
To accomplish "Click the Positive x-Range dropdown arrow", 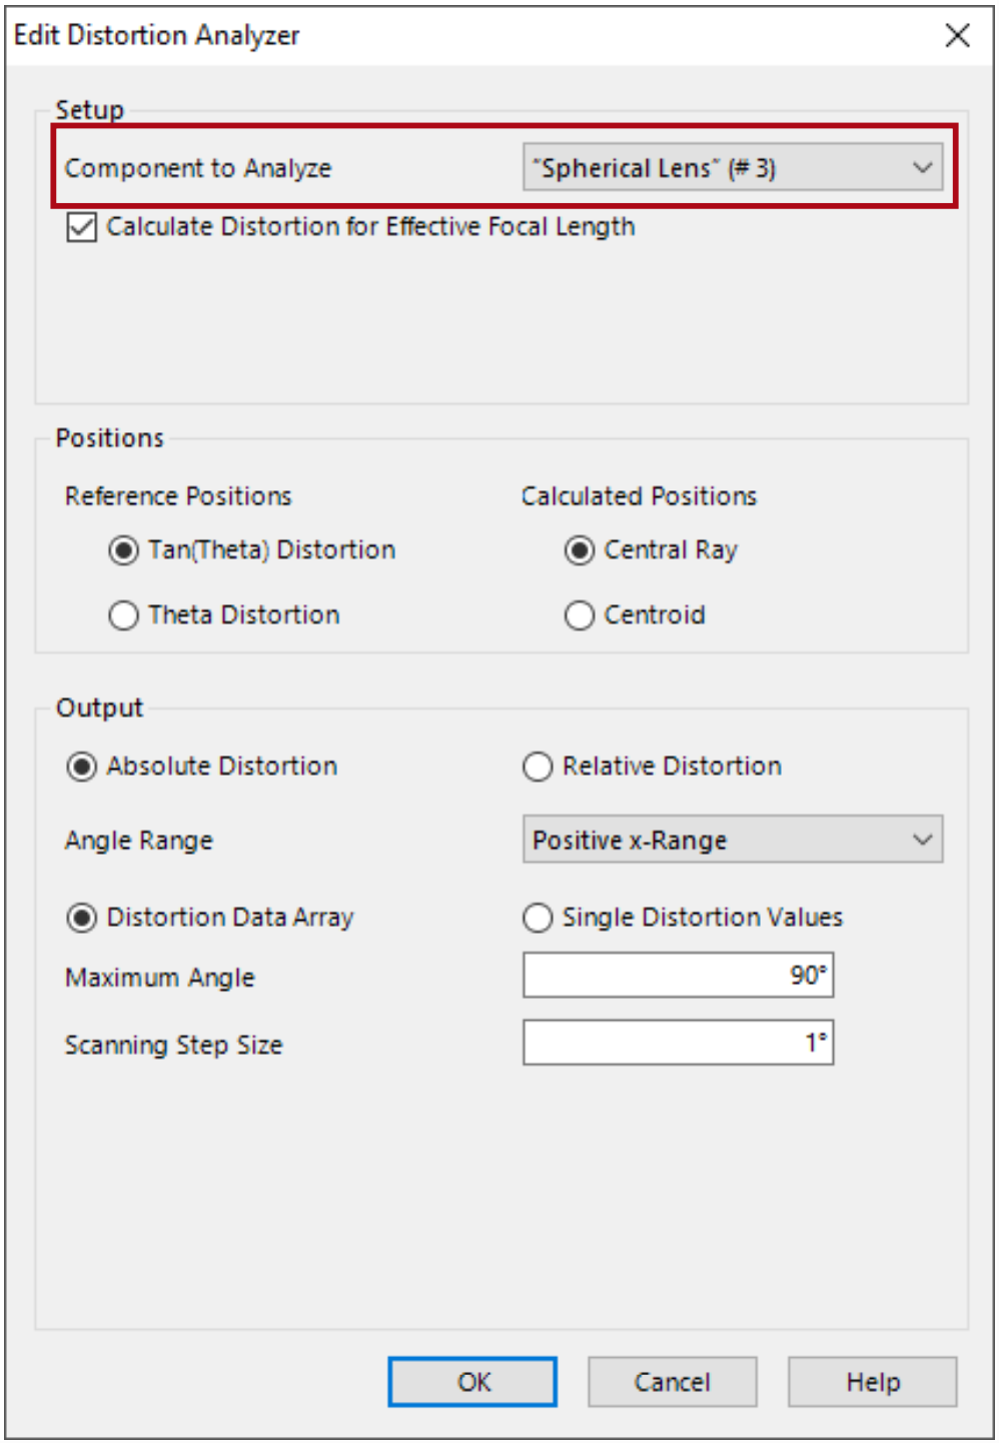I will tap(922, 840).
